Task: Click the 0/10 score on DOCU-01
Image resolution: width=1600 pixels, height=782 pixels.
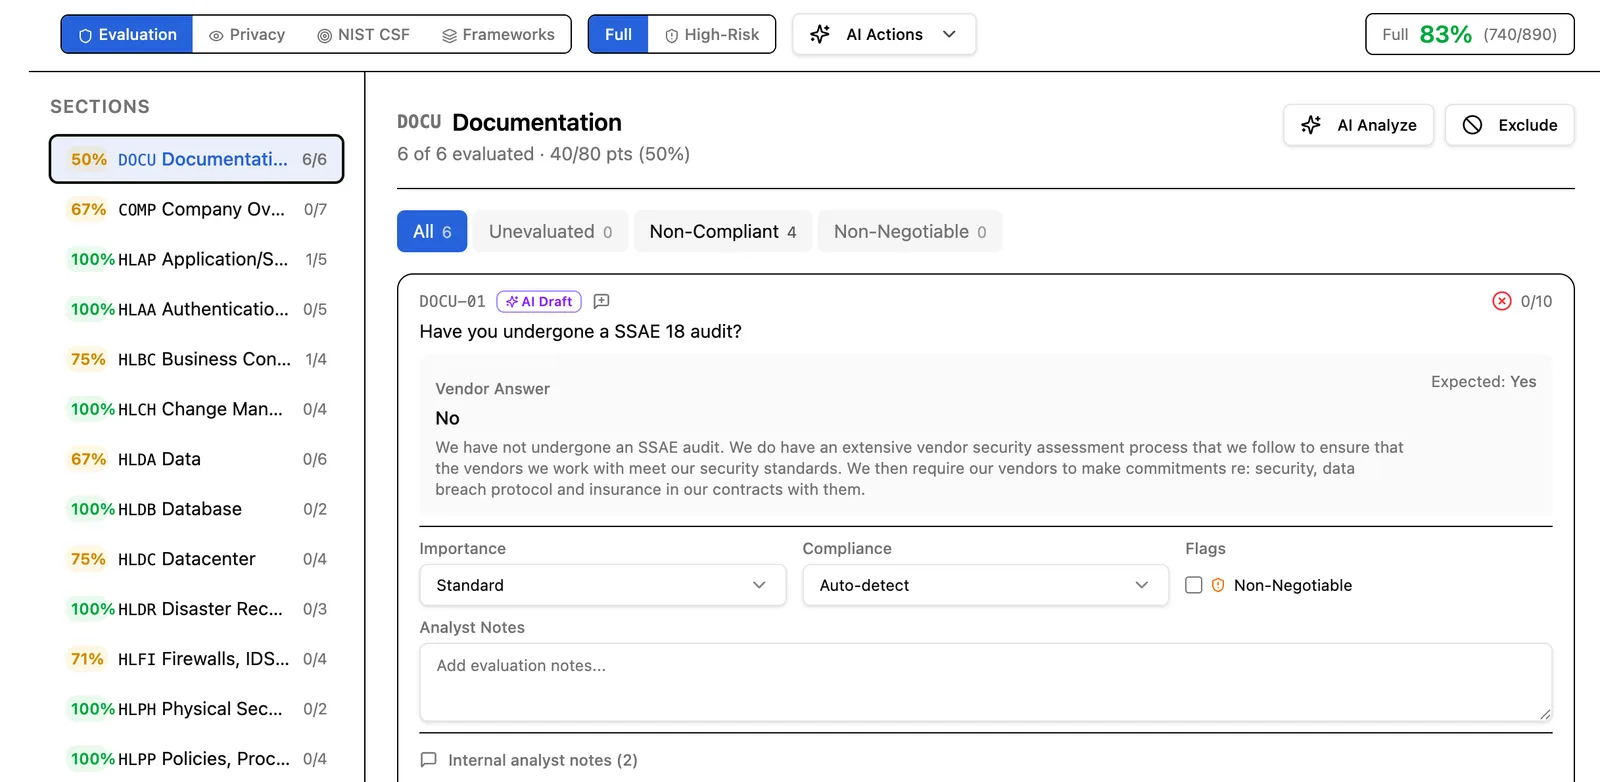Action: pyautogui.click(x=1536, y=301)
